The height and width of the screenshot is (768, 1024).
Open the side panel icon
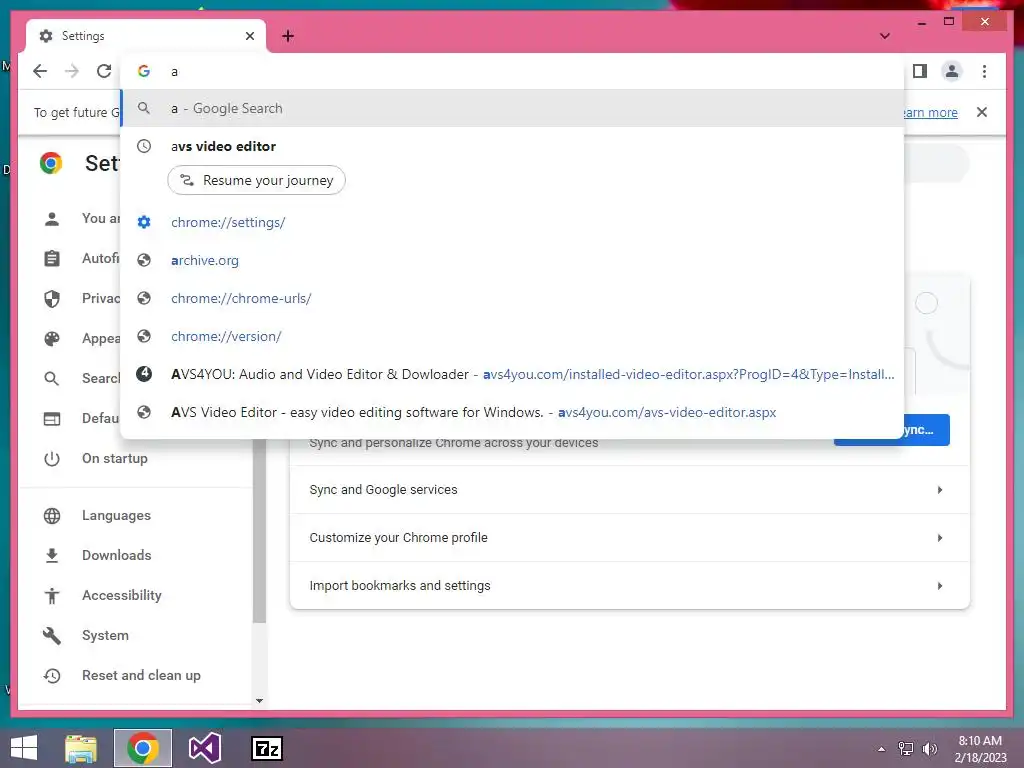click(x=920, y=71)
